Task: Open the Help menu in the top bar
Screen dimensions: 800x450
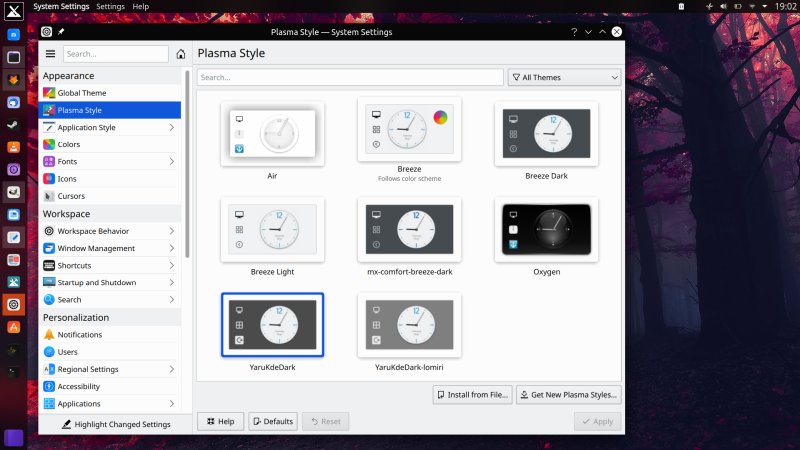Action: point(141,6)
